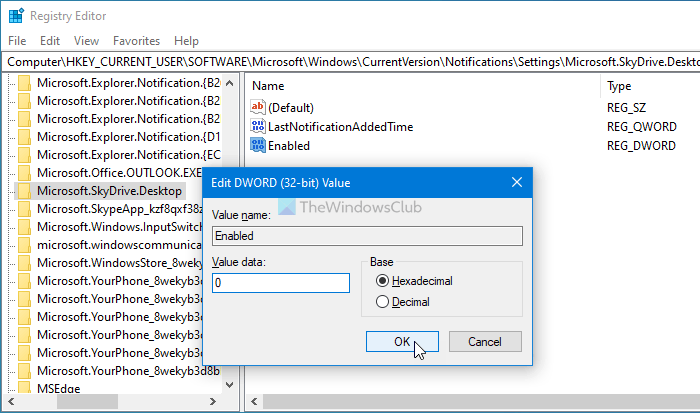Screen dimensions: 700x413
Task: Select the Enabled DWORD value icon
Action: pos(258,146)
